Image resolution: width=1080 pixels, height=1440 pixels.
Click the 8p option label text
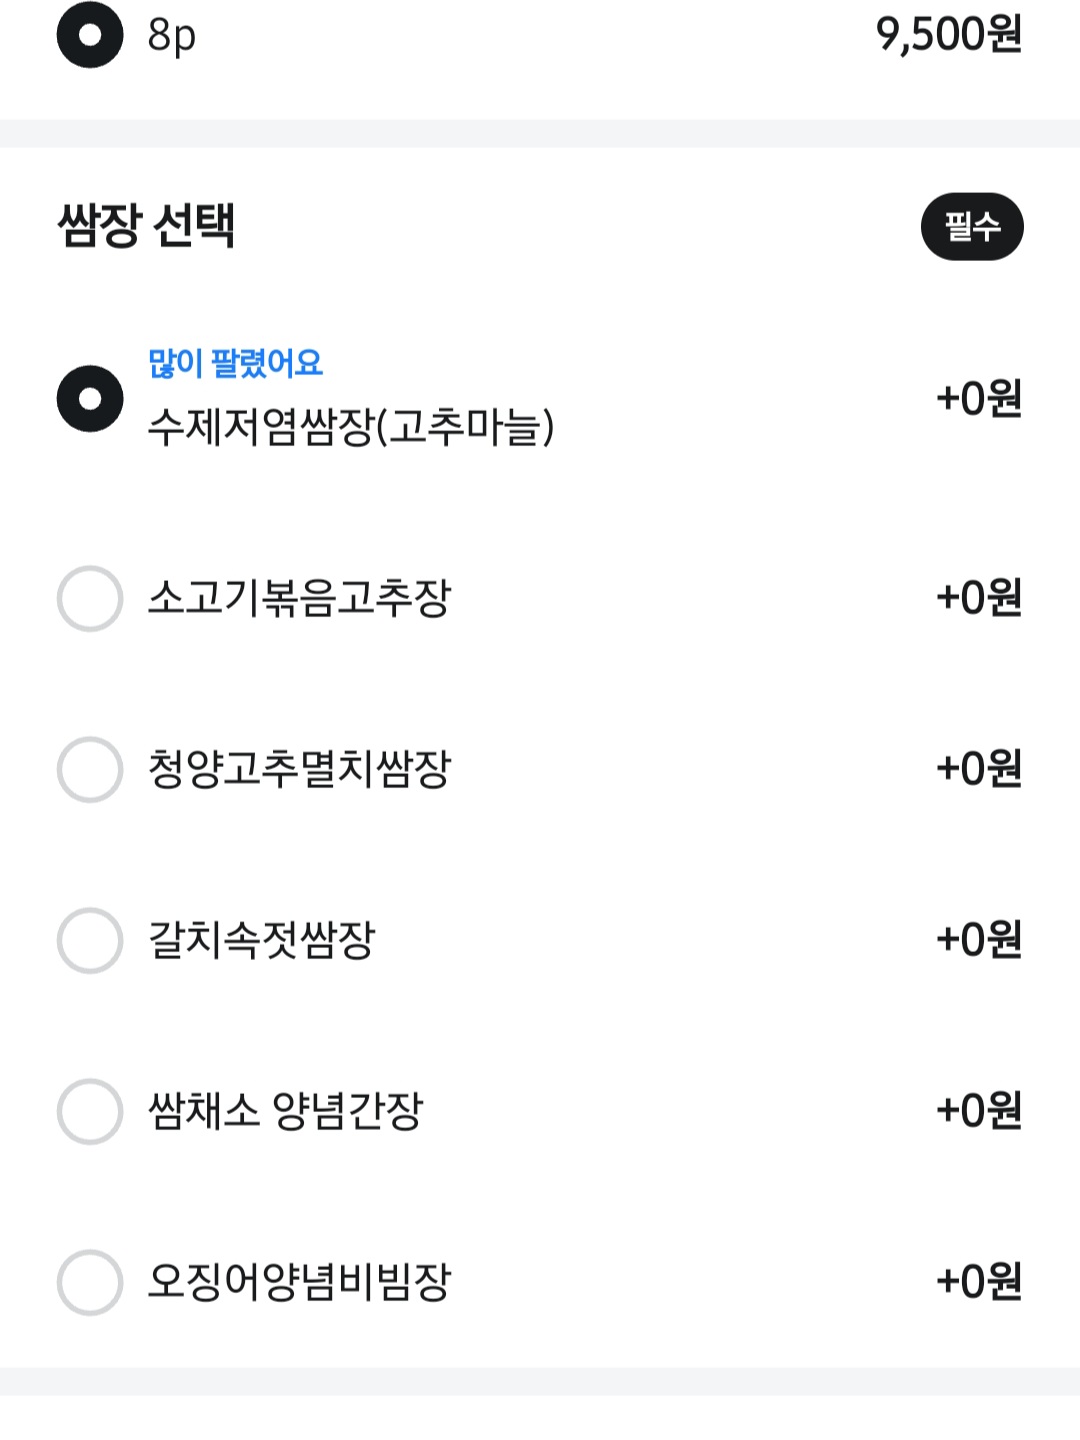[172, 36]
